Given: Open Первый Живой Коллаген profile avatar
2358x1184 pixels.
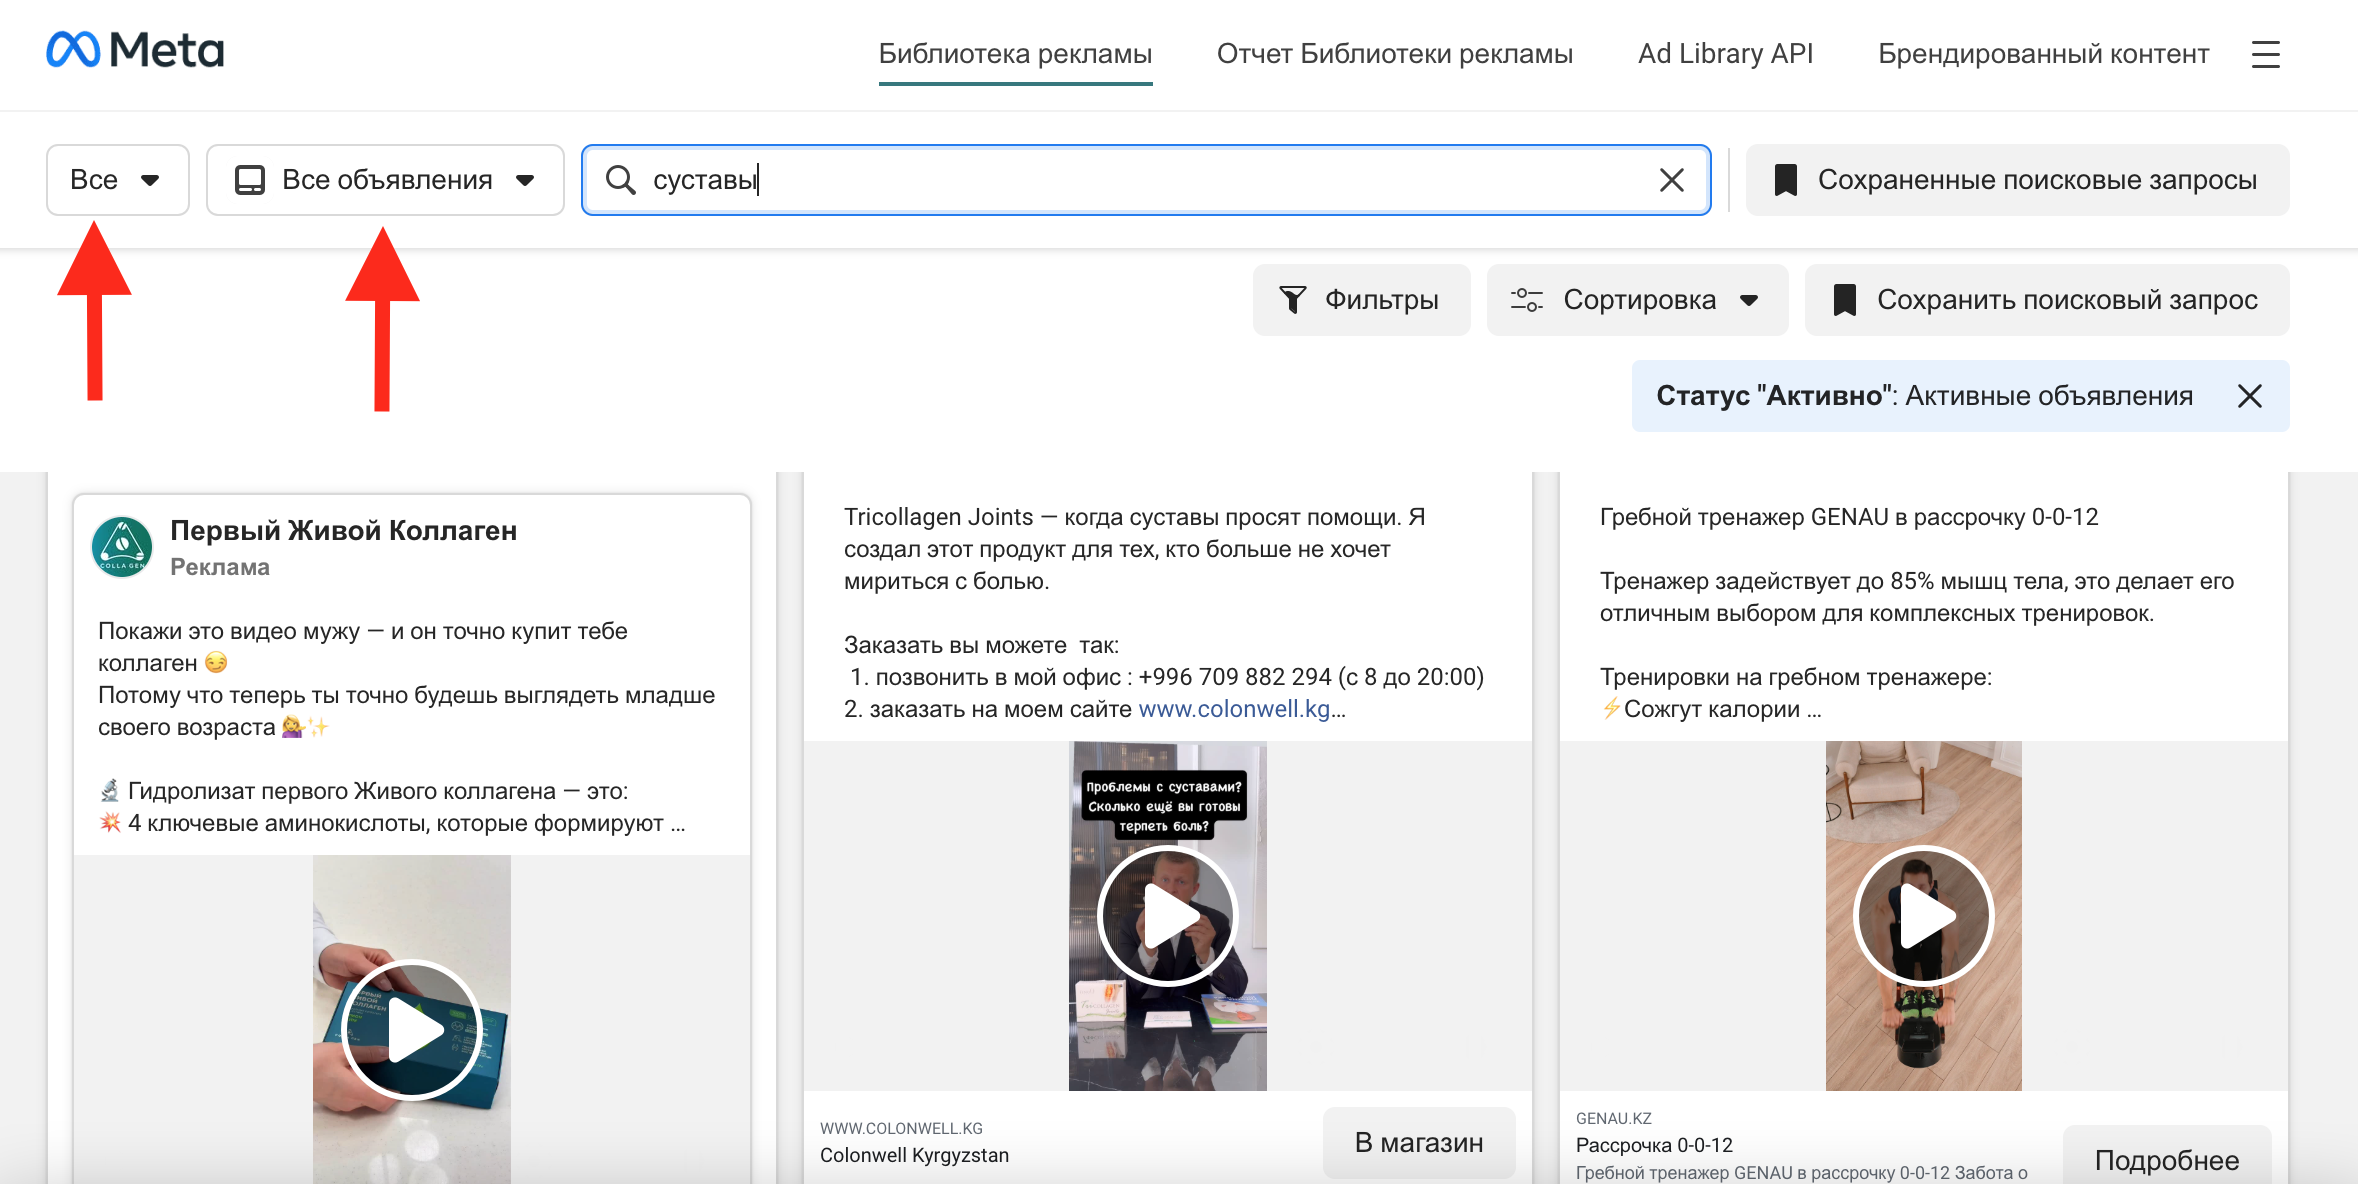Looking at the screenshot, I should pos(122,547).
